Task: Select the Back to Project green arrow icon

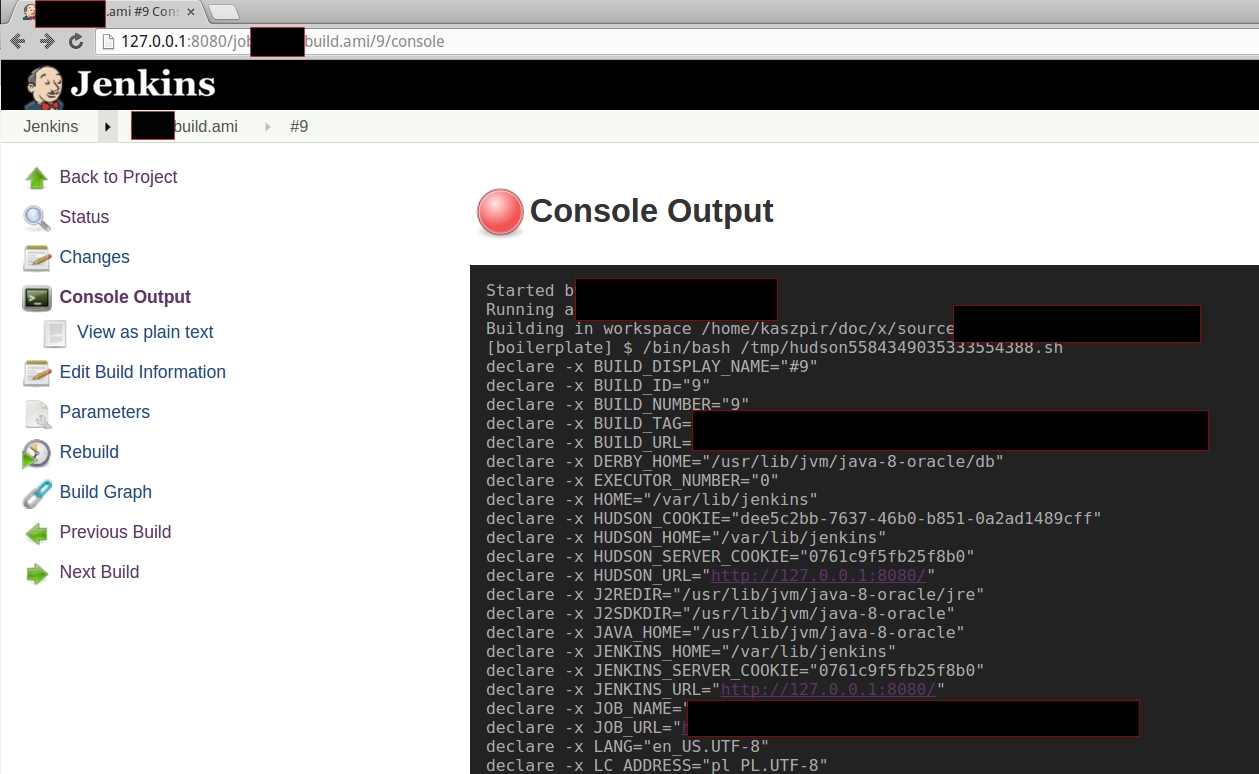Action: [34, 177]
